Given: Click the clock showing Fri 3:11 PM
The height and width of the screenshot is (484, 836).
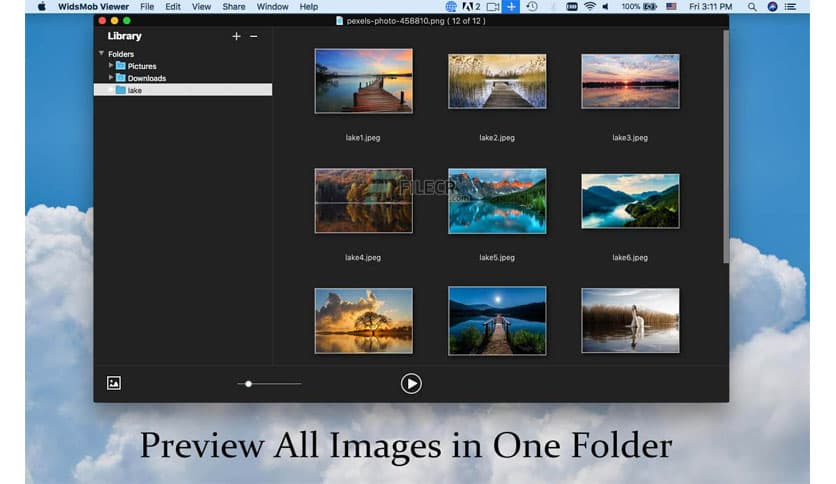Looking at the screenshot, I should tap(710, 6).
